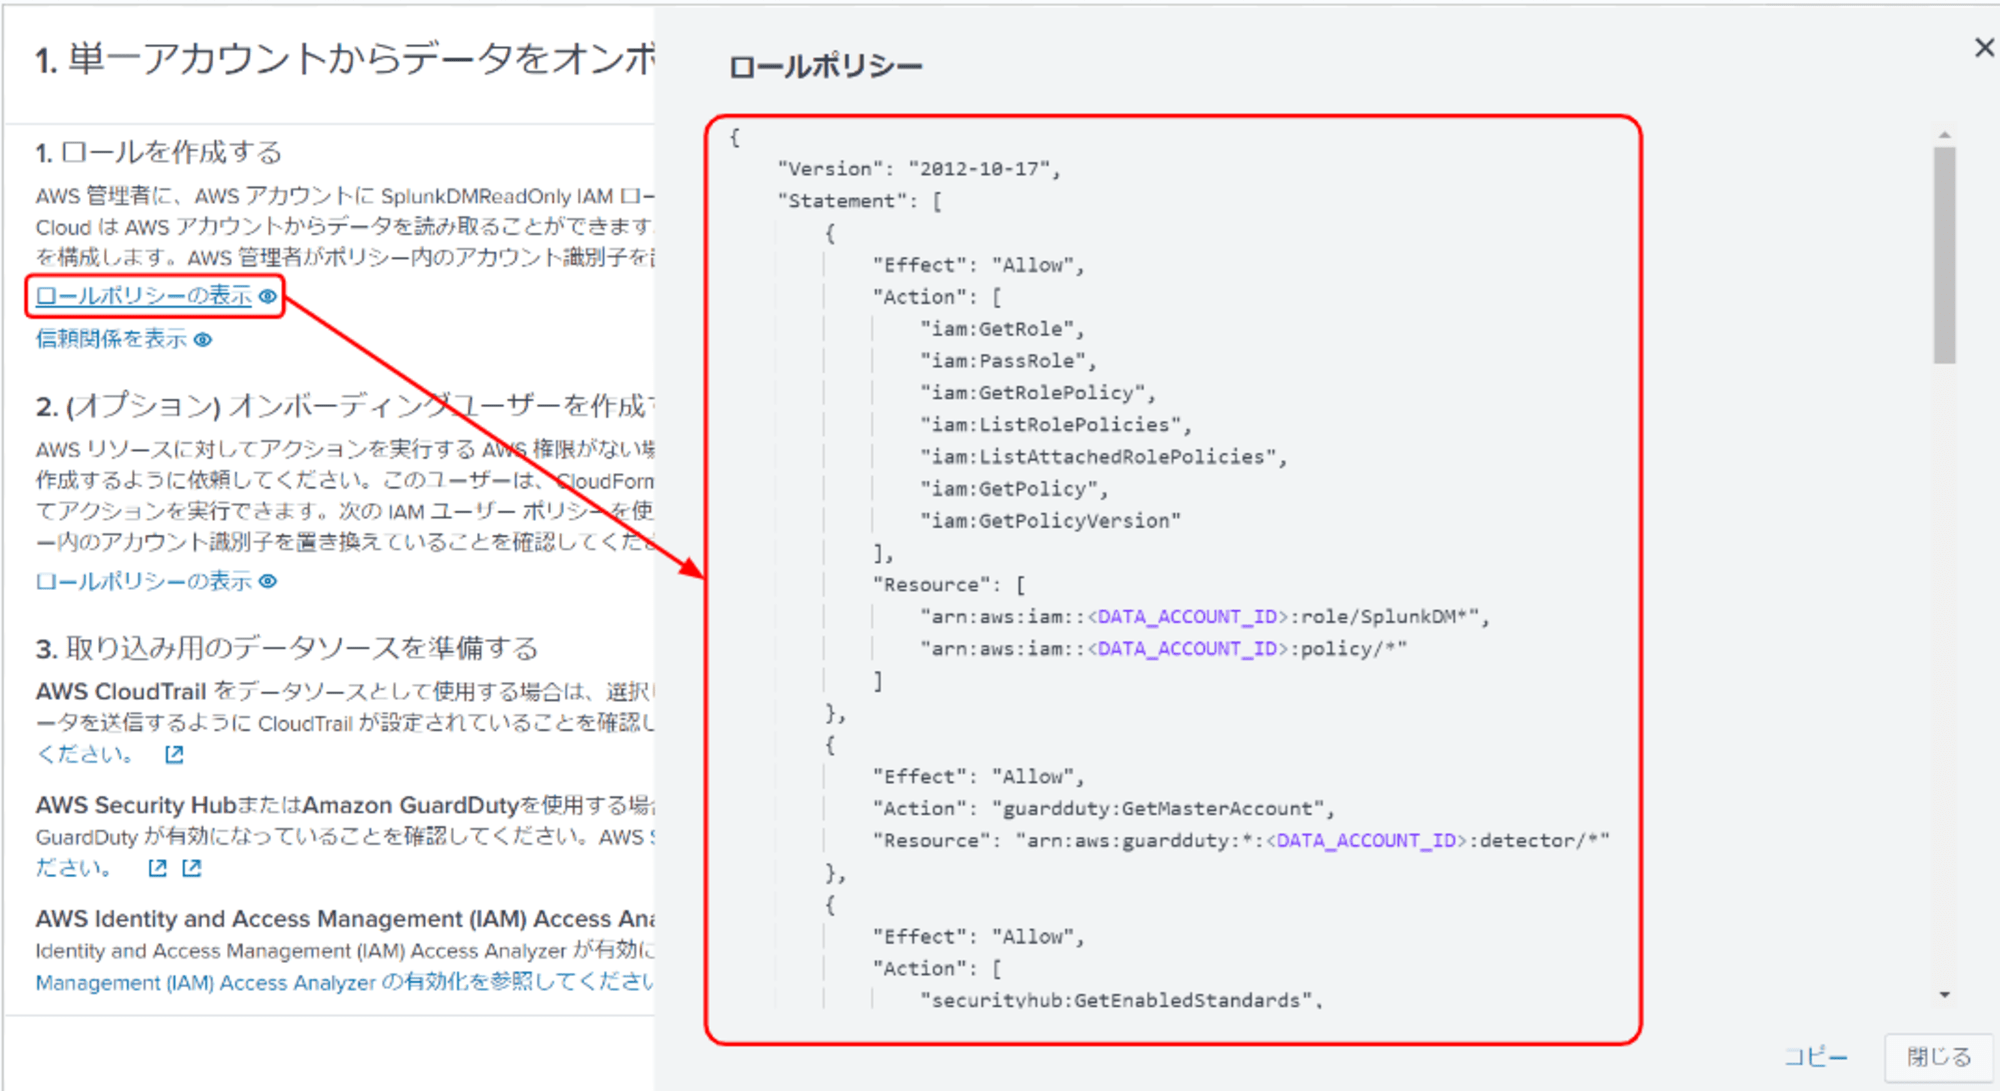Open ロールポリシーの表示 link under step 1
Screen dimensions: 2000x1091
(144, 296)
